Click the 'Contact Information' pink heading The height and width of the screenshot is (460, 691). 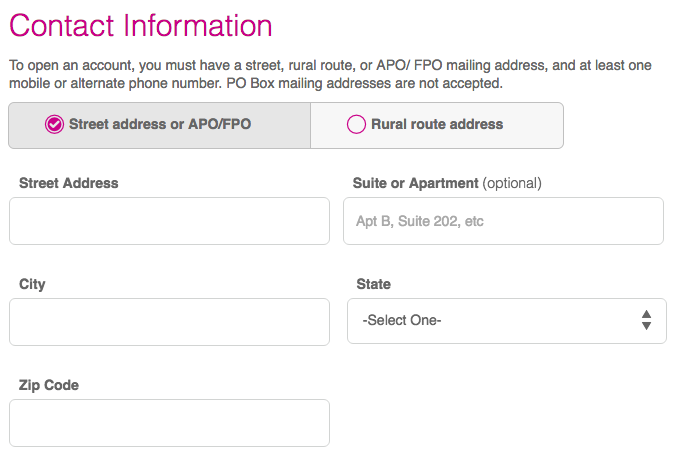tap(141, 26)
